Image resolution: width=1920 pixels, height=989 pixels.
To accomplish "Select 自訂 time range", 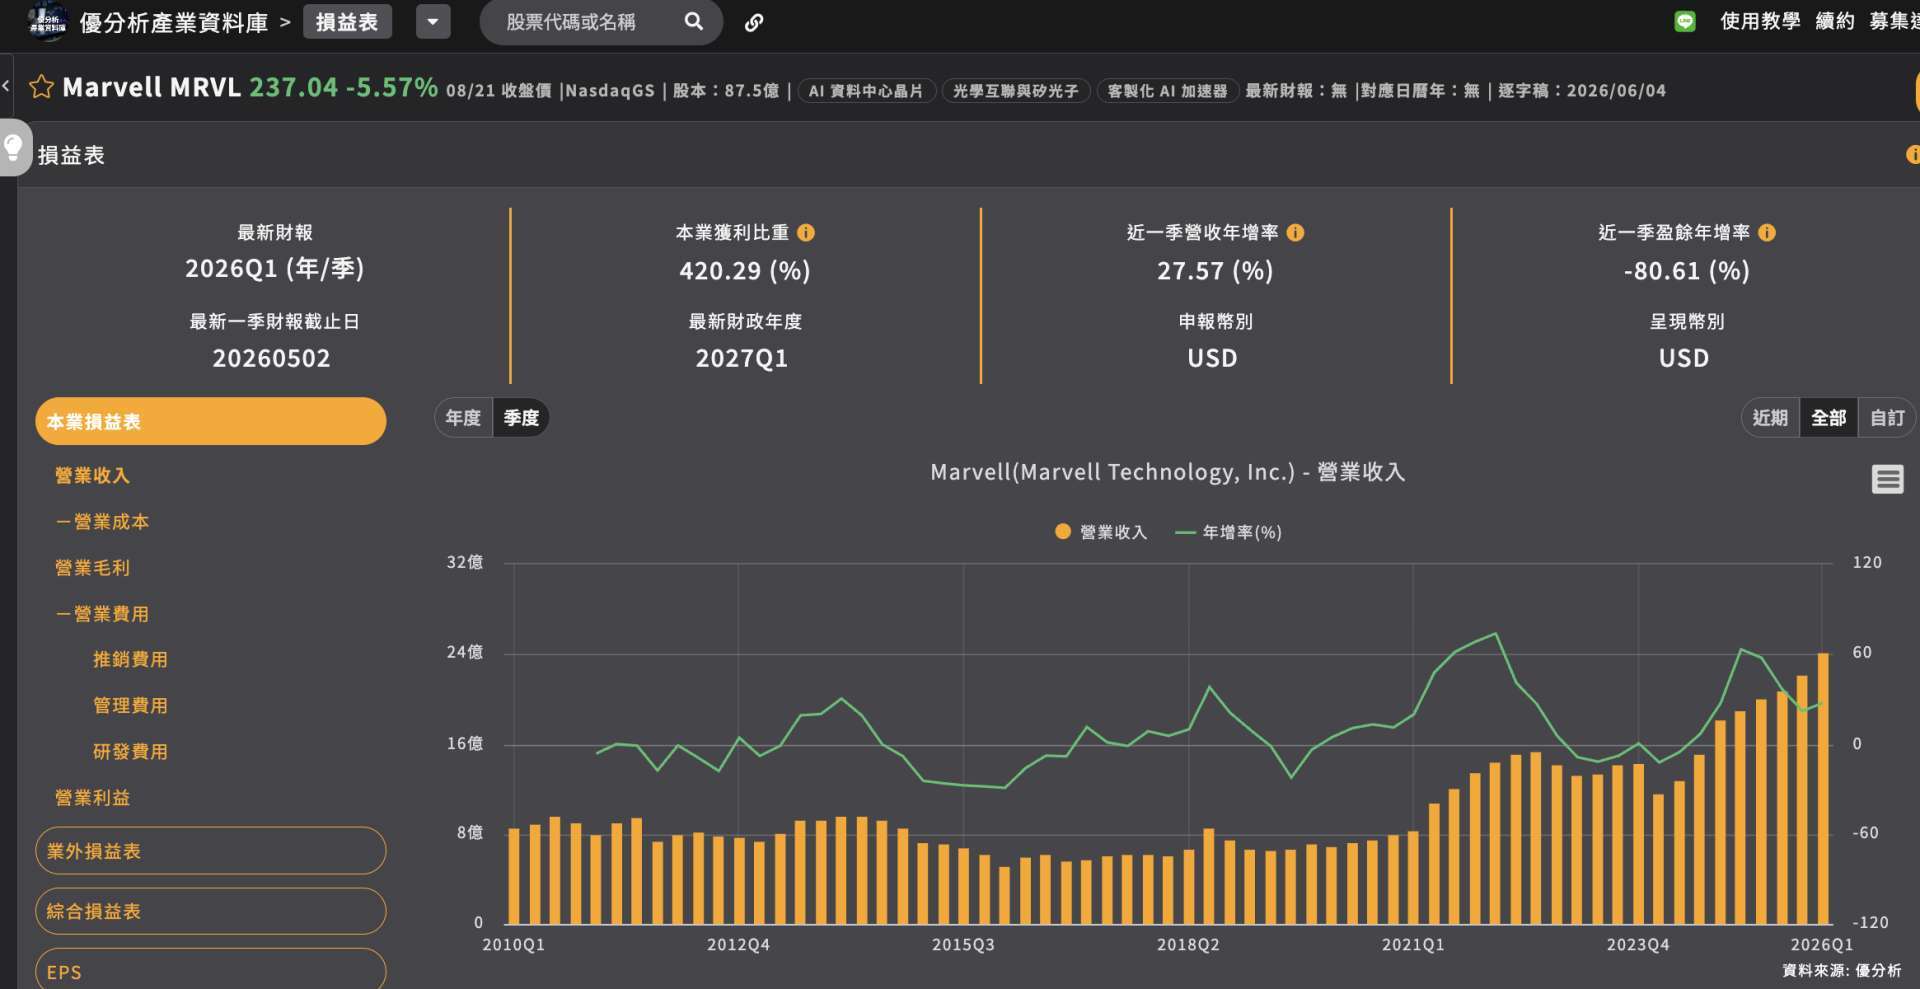I will 1887,418.
